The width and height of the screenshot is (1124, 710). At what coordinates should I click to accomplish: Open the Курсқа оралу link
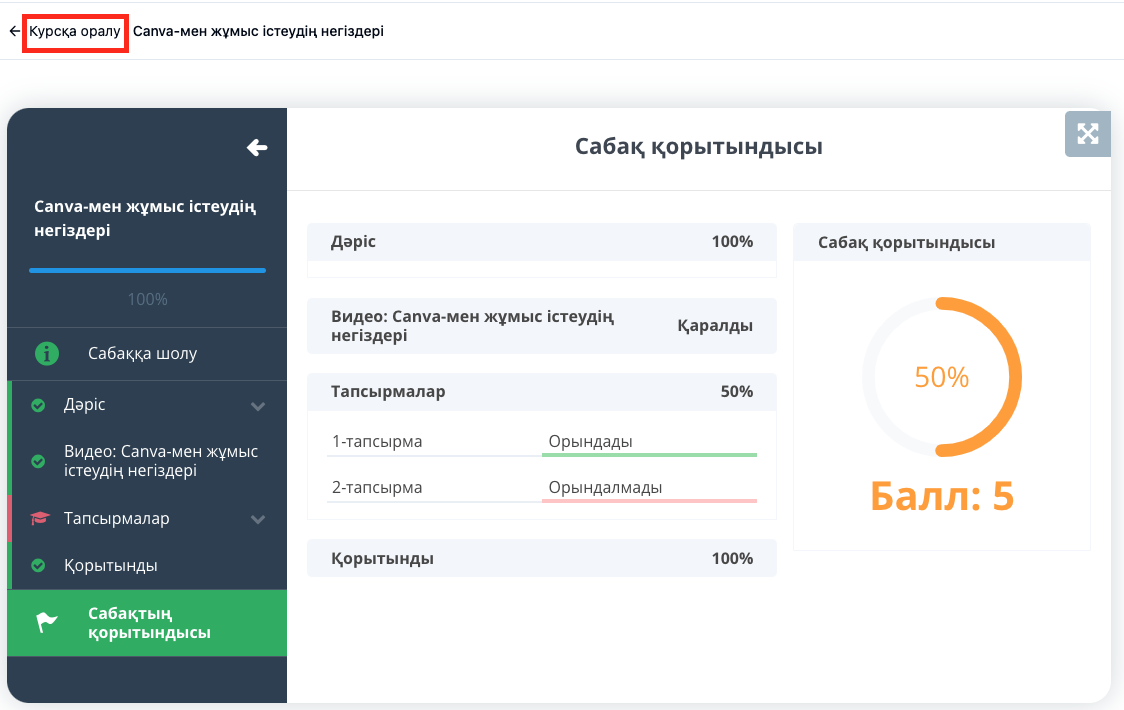[75, 32]
